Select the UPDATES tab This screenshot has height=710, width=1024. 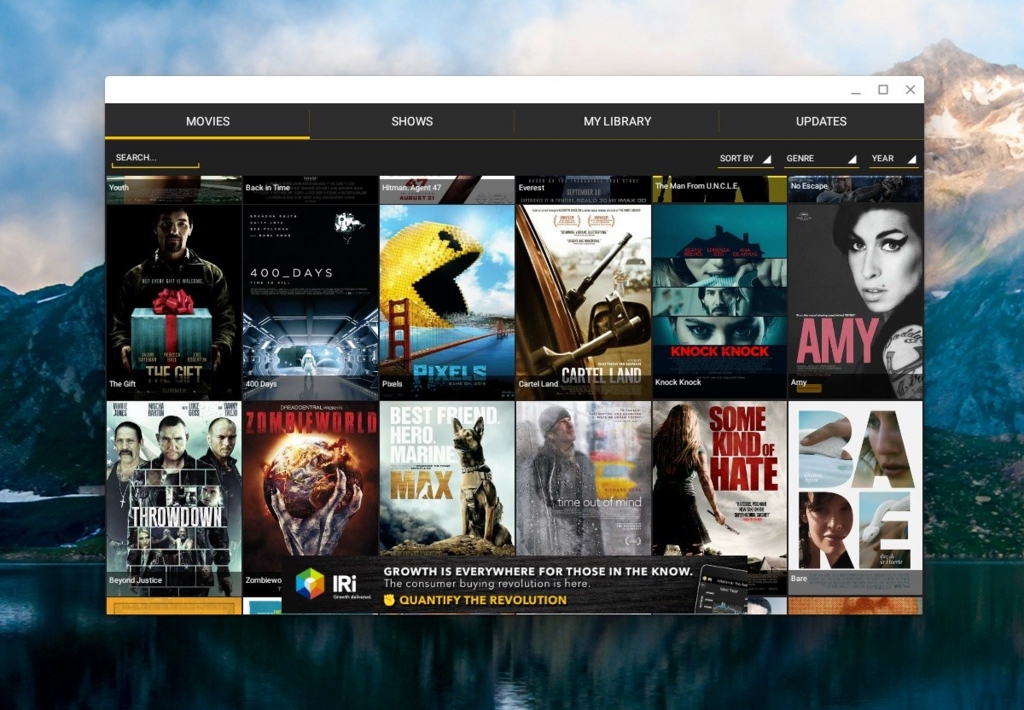click(820, 121)
